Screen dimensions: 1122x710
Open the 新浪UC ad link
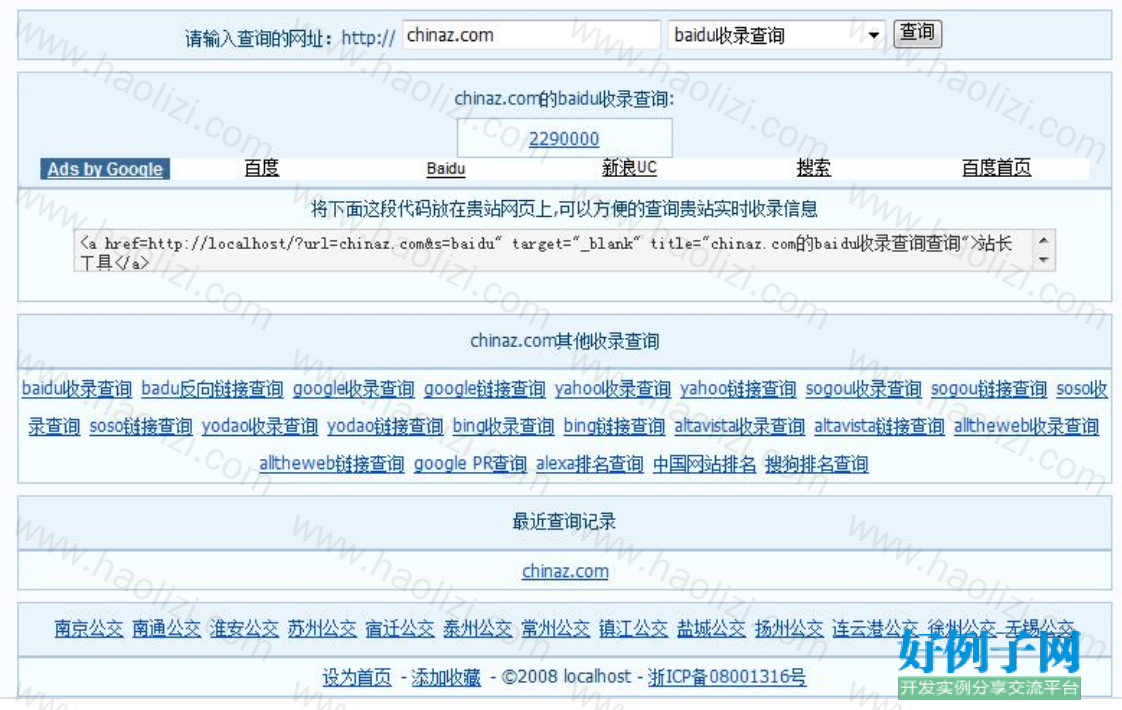click(629, 167)
